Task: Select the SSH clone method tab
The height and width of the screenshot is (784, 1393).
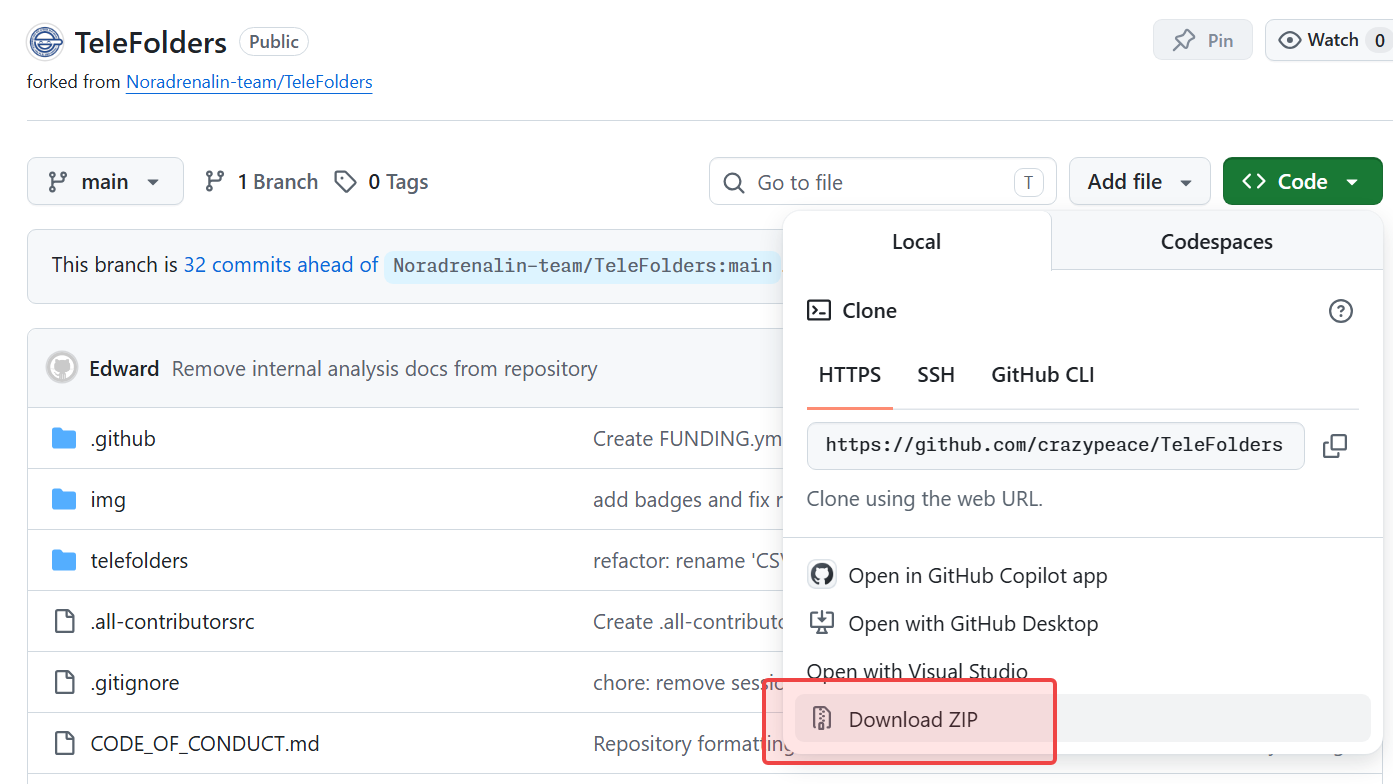Action: 936,375
